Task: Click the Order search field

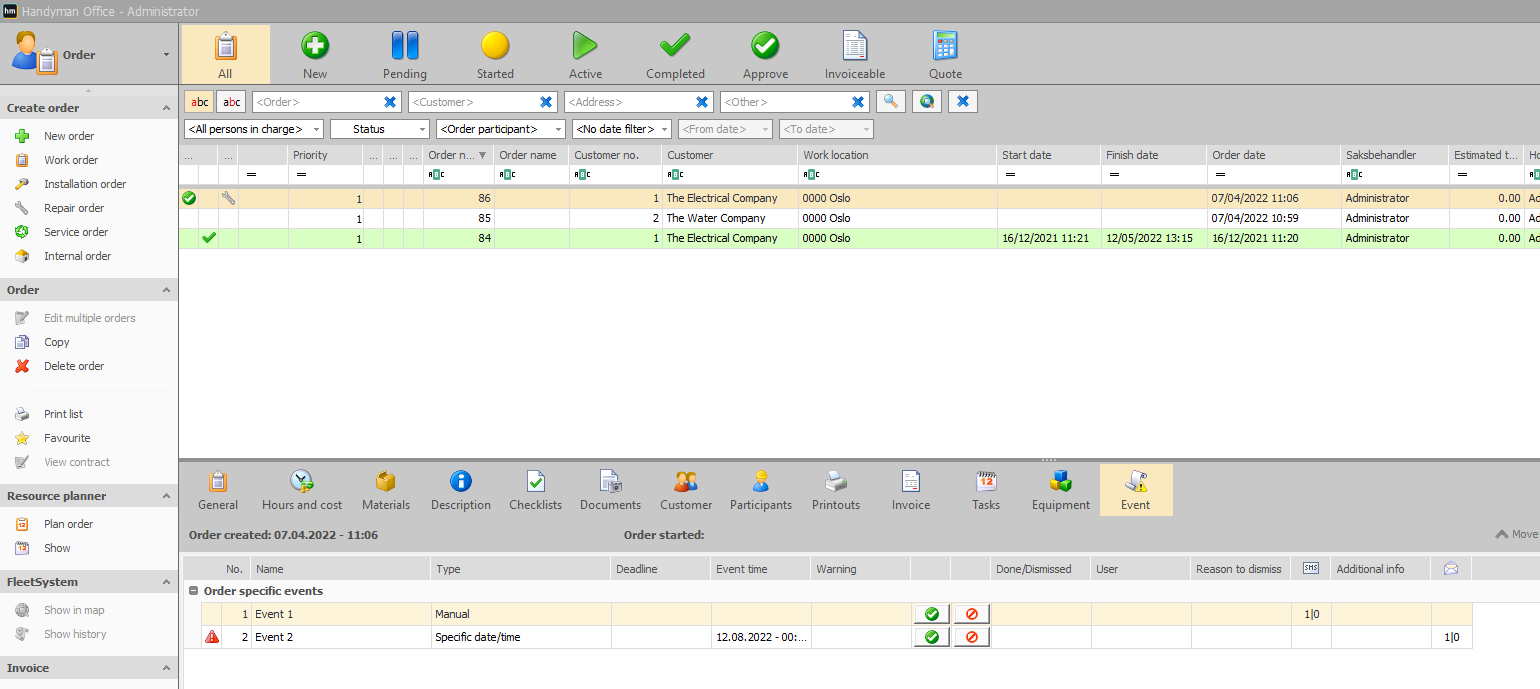Action: [x=317, y=102]
